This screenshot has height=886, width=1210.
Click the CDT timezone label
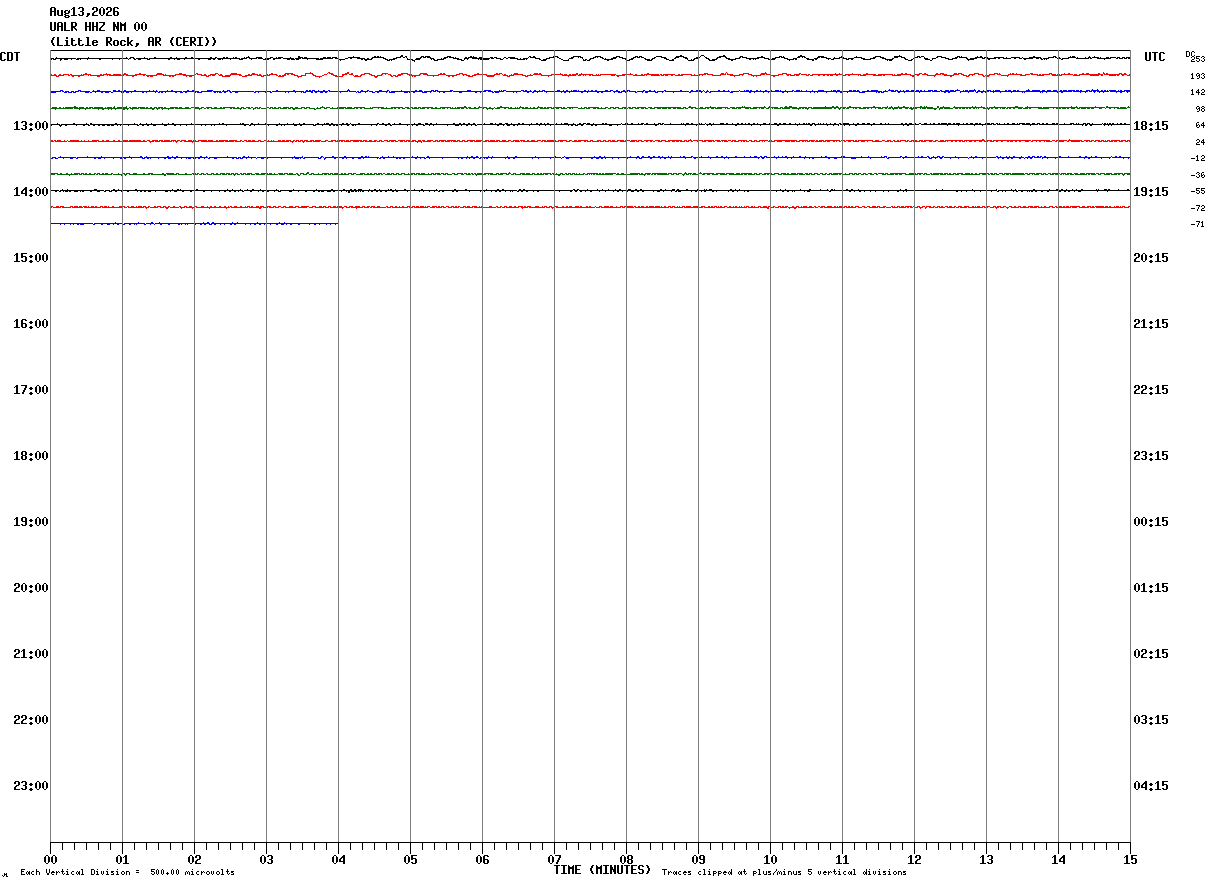[10, 57]
